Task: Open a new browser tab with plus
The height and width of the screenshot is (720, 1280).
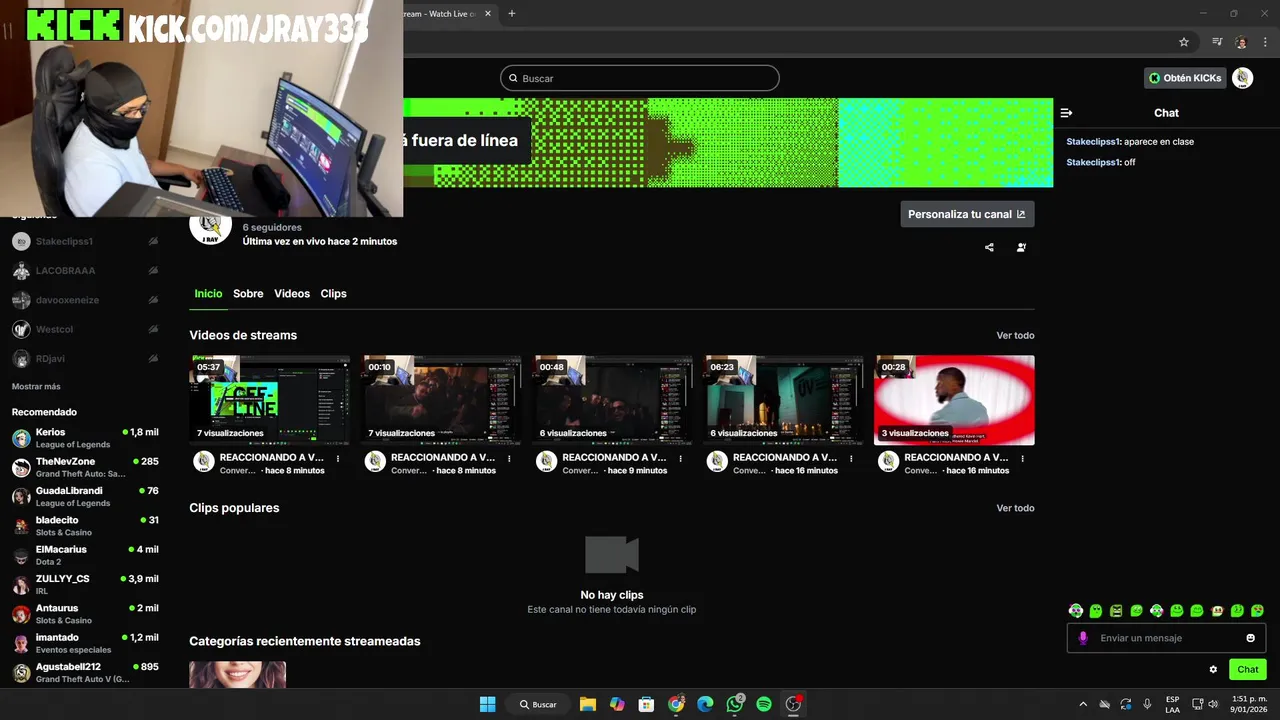Action: [512, 14]
